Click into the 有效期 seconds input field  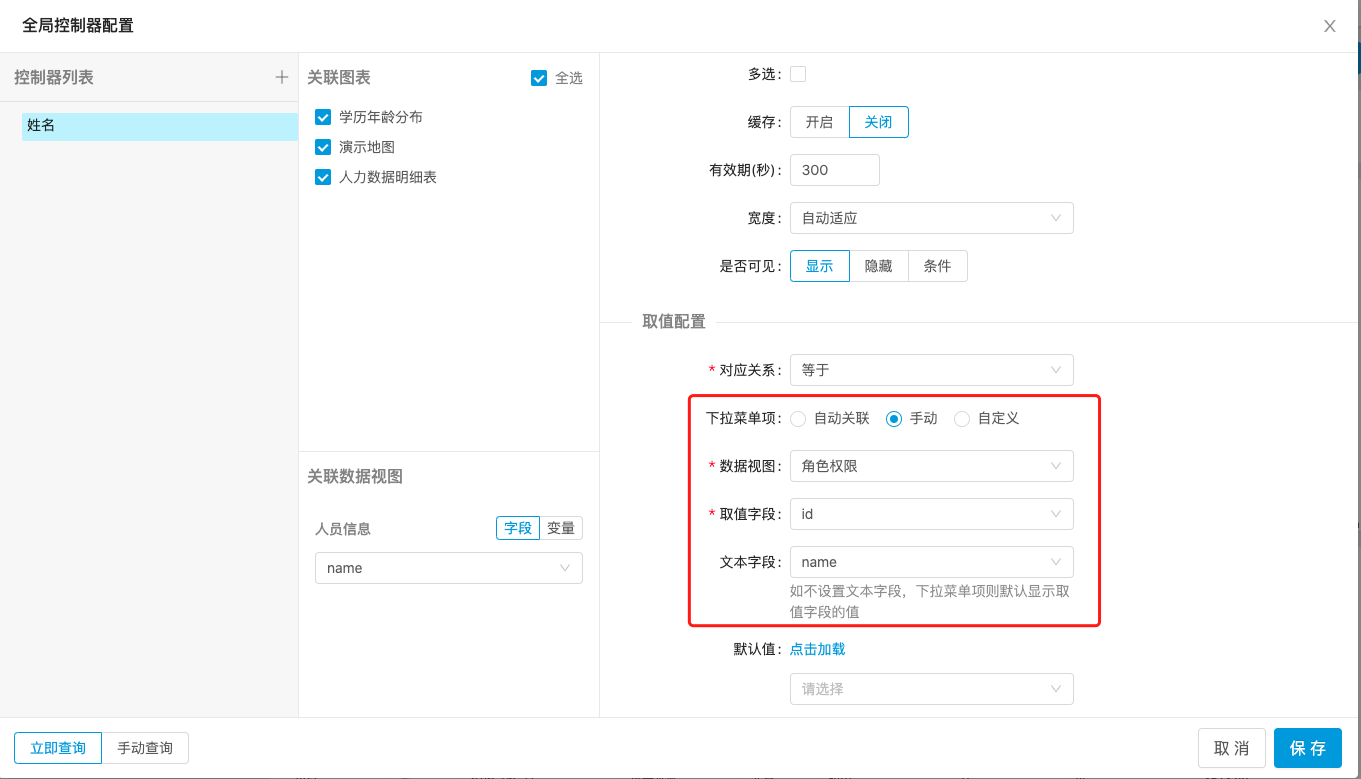(834, 170)
